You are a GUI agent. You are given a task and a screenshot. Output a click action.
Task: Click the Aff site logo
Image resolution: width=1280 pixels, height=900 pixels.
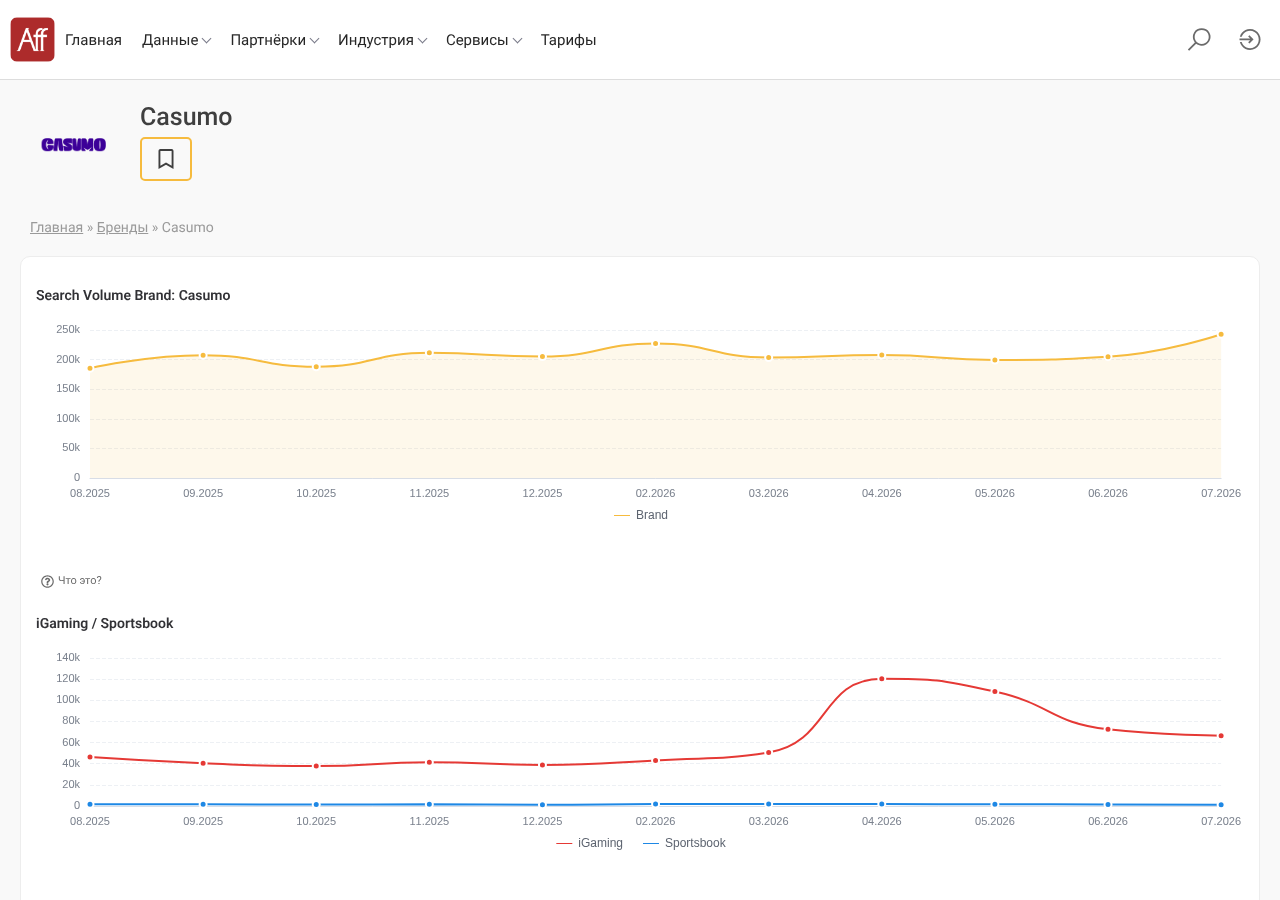pos(32,40)
